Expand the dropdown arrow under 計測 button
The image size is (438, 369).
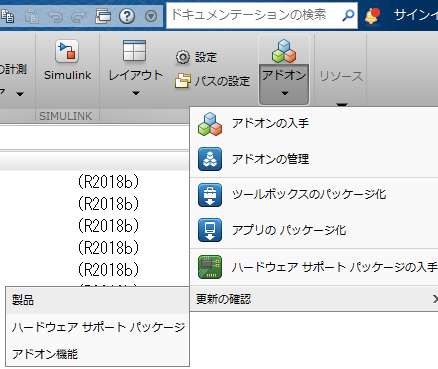coord(20,94)
